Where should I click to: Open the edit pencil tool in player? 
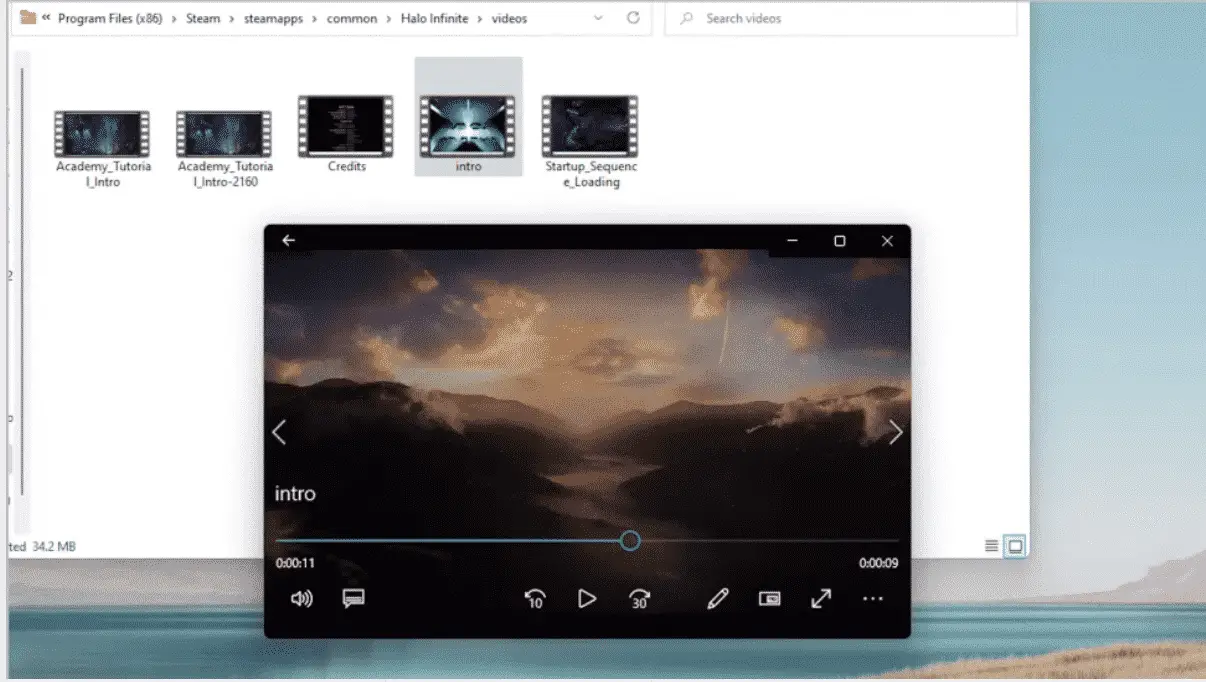(x=717, y=599)
